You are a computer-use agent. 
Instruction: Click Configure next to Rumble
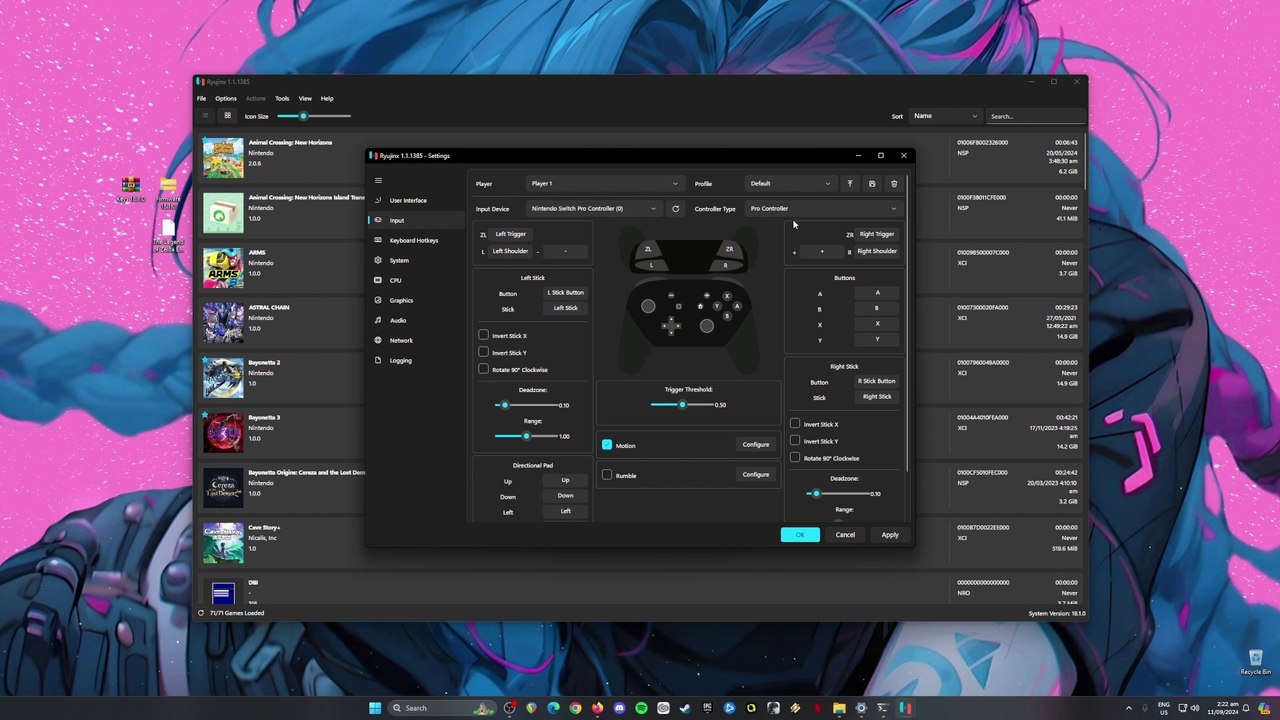click(756, 475)
